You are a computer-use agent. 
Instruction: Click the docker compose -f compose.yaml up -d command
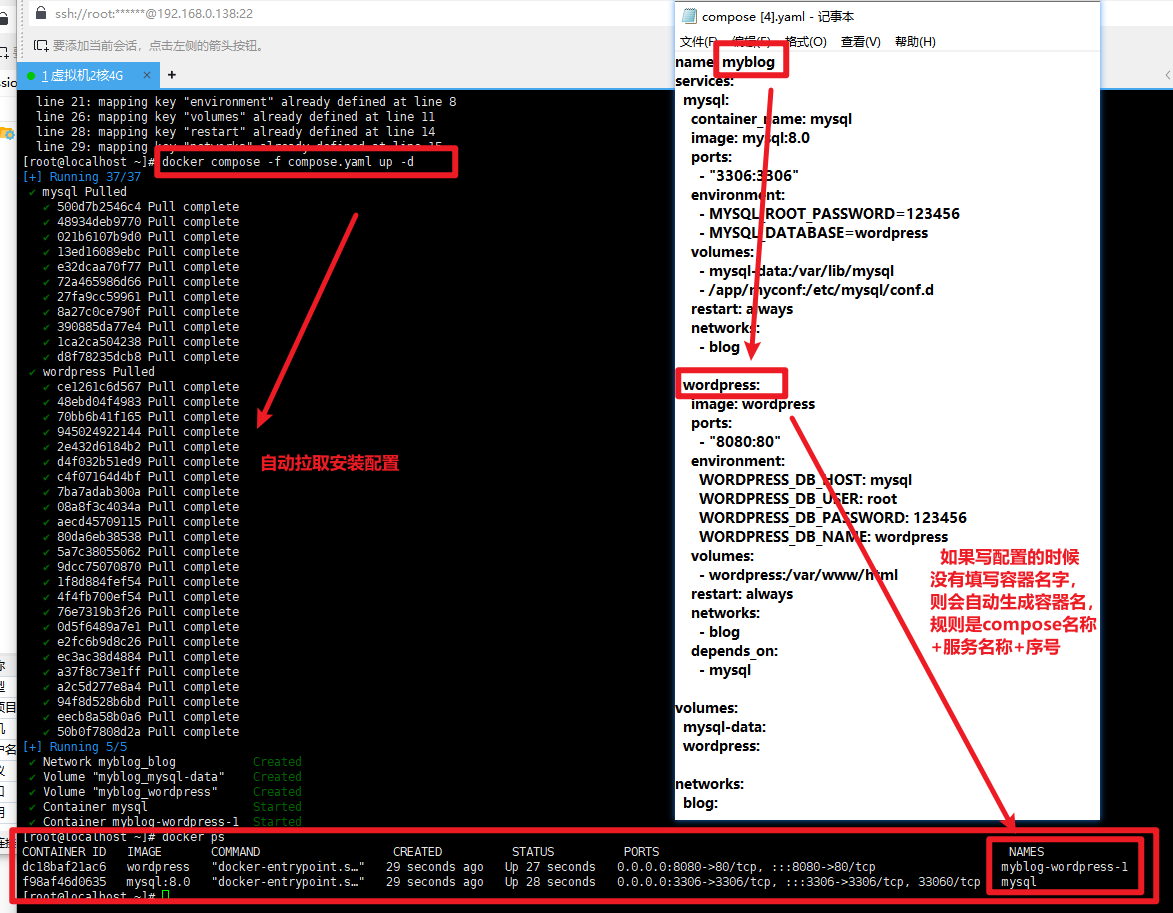pos(288,162)
